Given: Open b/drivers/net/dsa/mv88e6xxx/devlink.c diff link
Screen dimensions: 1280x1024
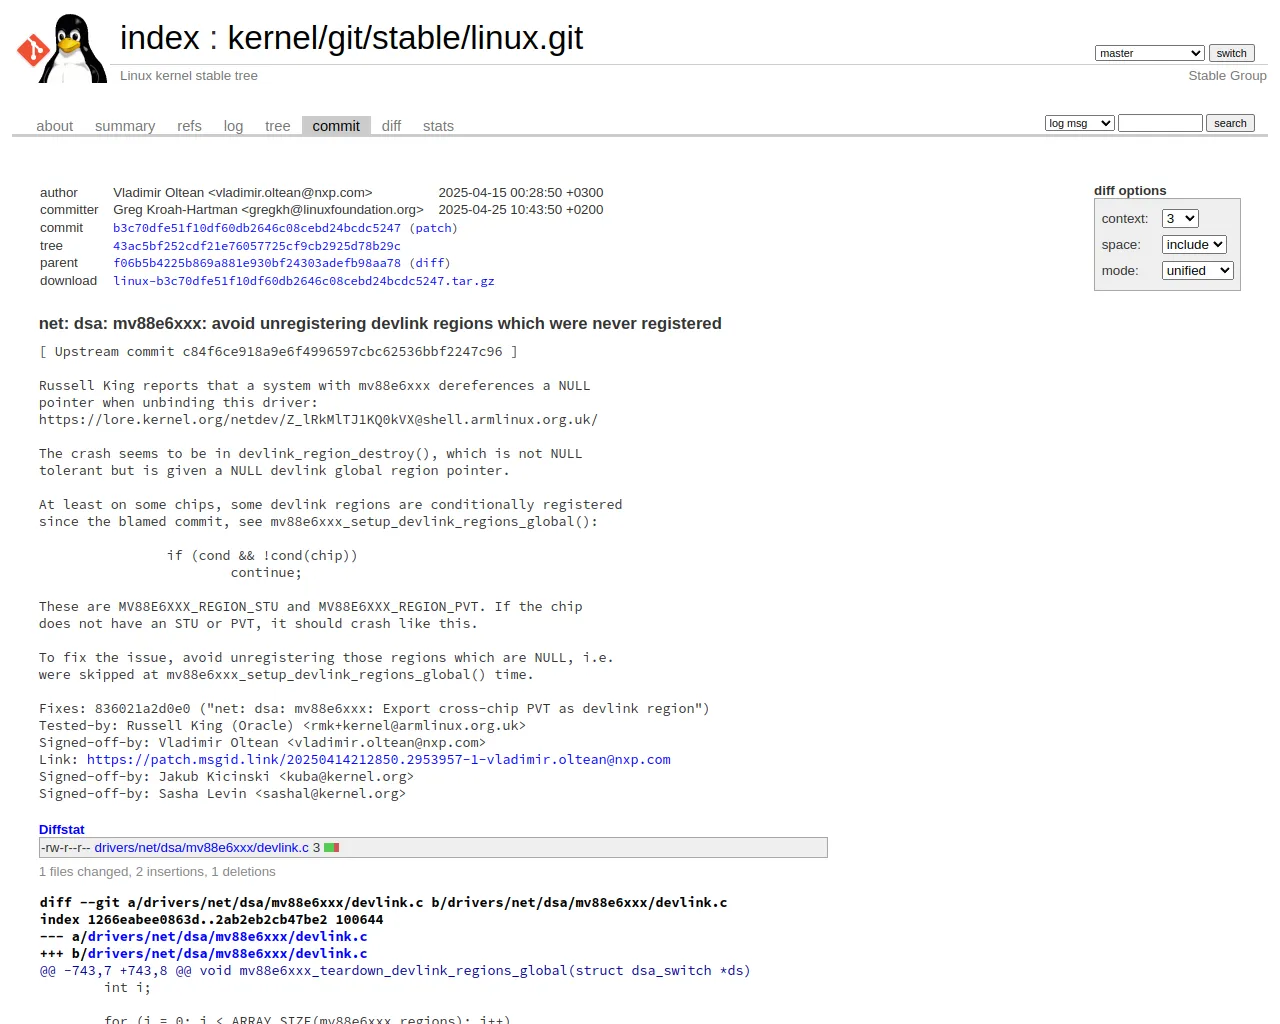Looking at the screenshot, I should click(x=227, y=954).
